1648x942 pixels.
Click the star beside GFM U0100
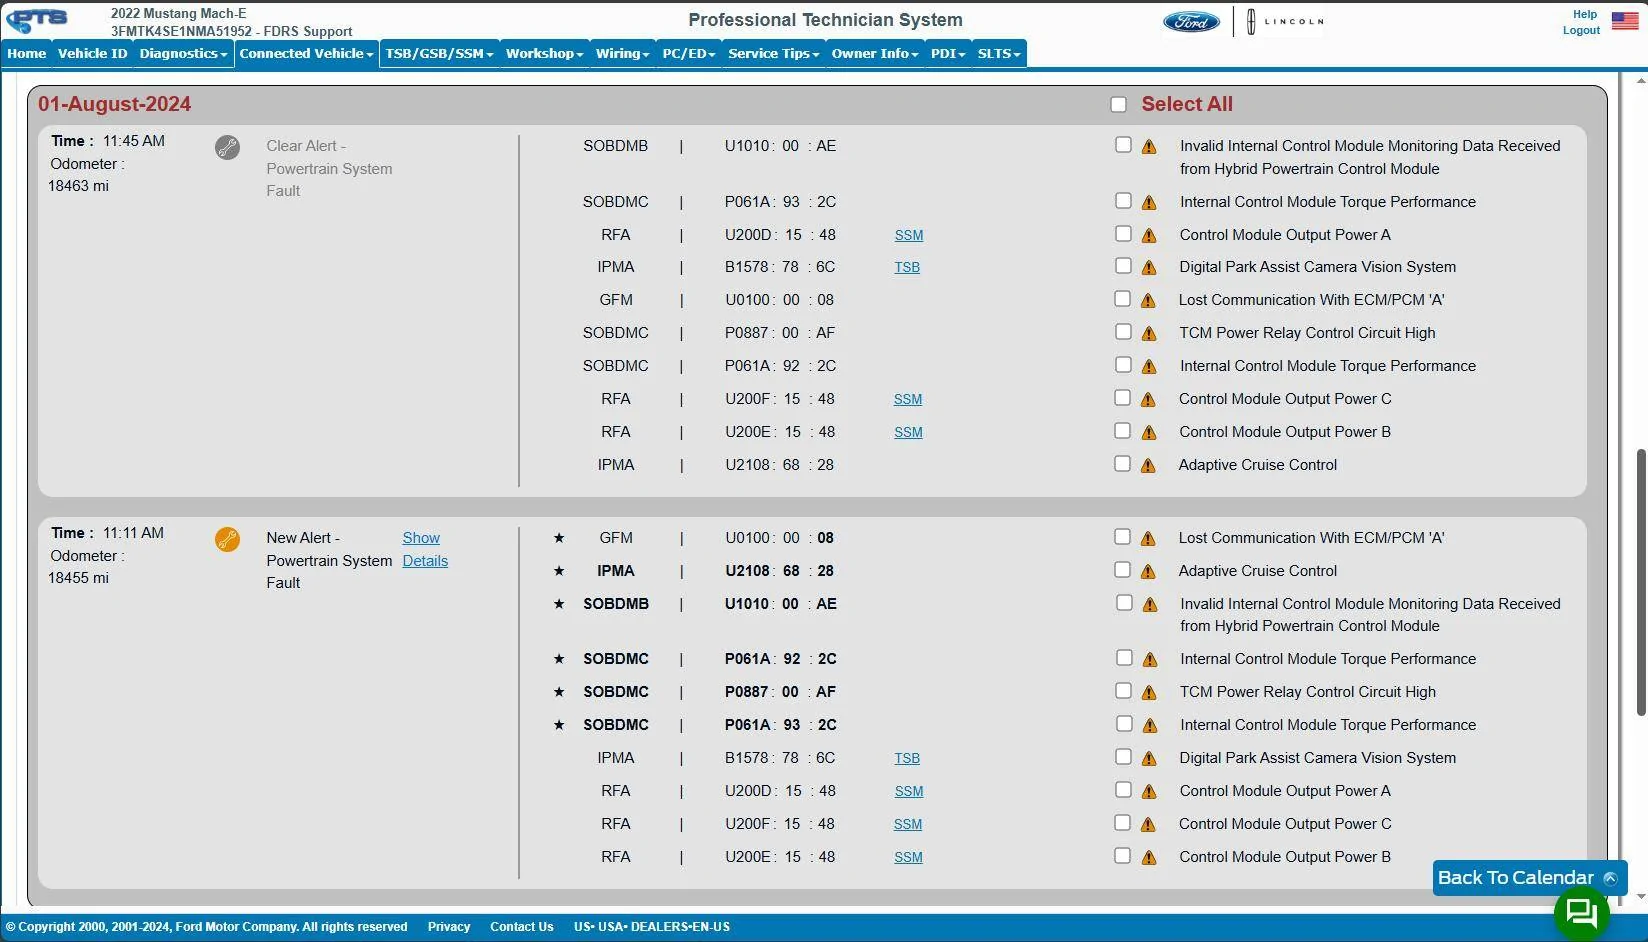coord(559,538)
